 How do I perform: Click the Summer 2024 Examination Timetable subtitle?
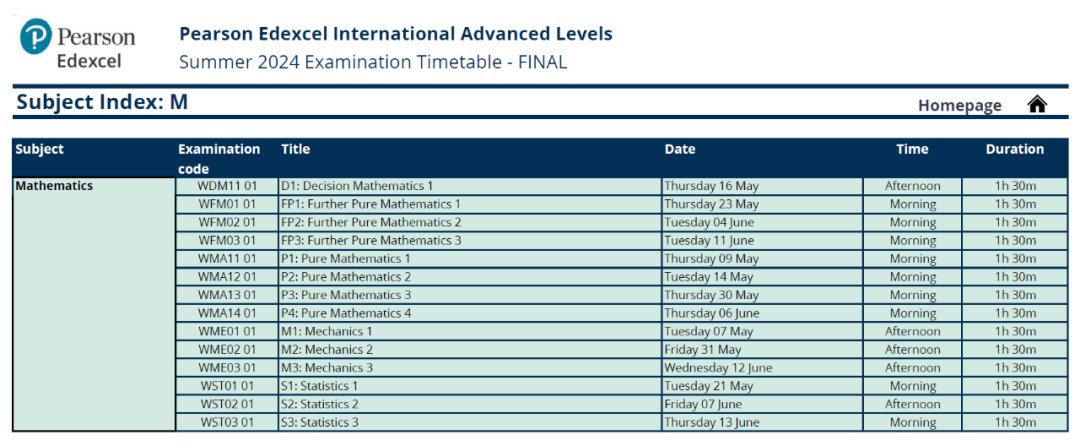click(x=373, y=62)
